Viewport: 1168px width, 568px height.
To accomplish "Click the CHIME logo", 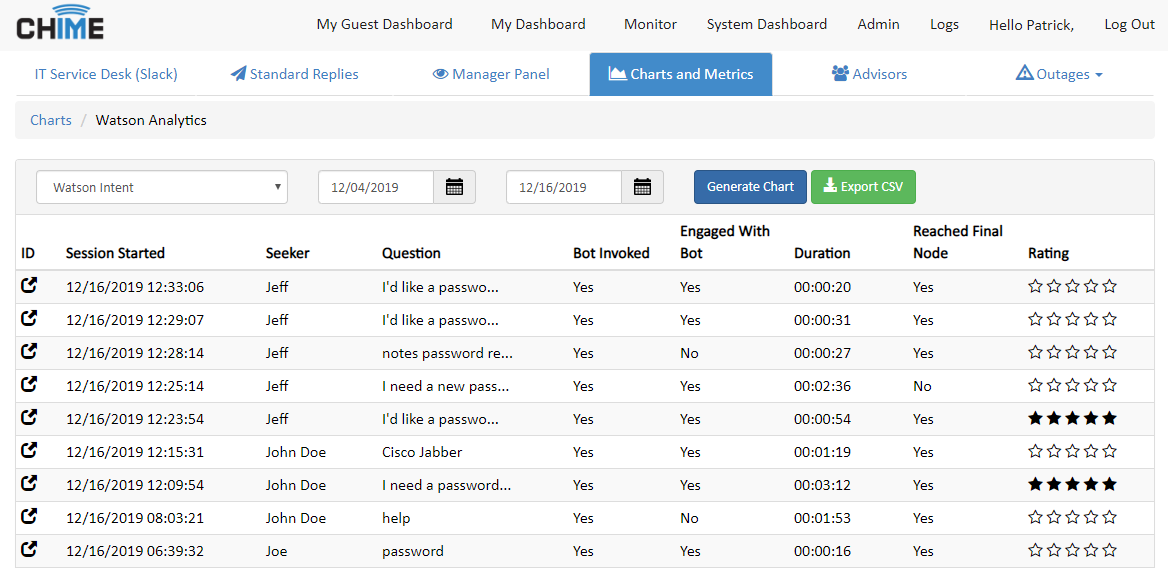I will coord(60,24).
